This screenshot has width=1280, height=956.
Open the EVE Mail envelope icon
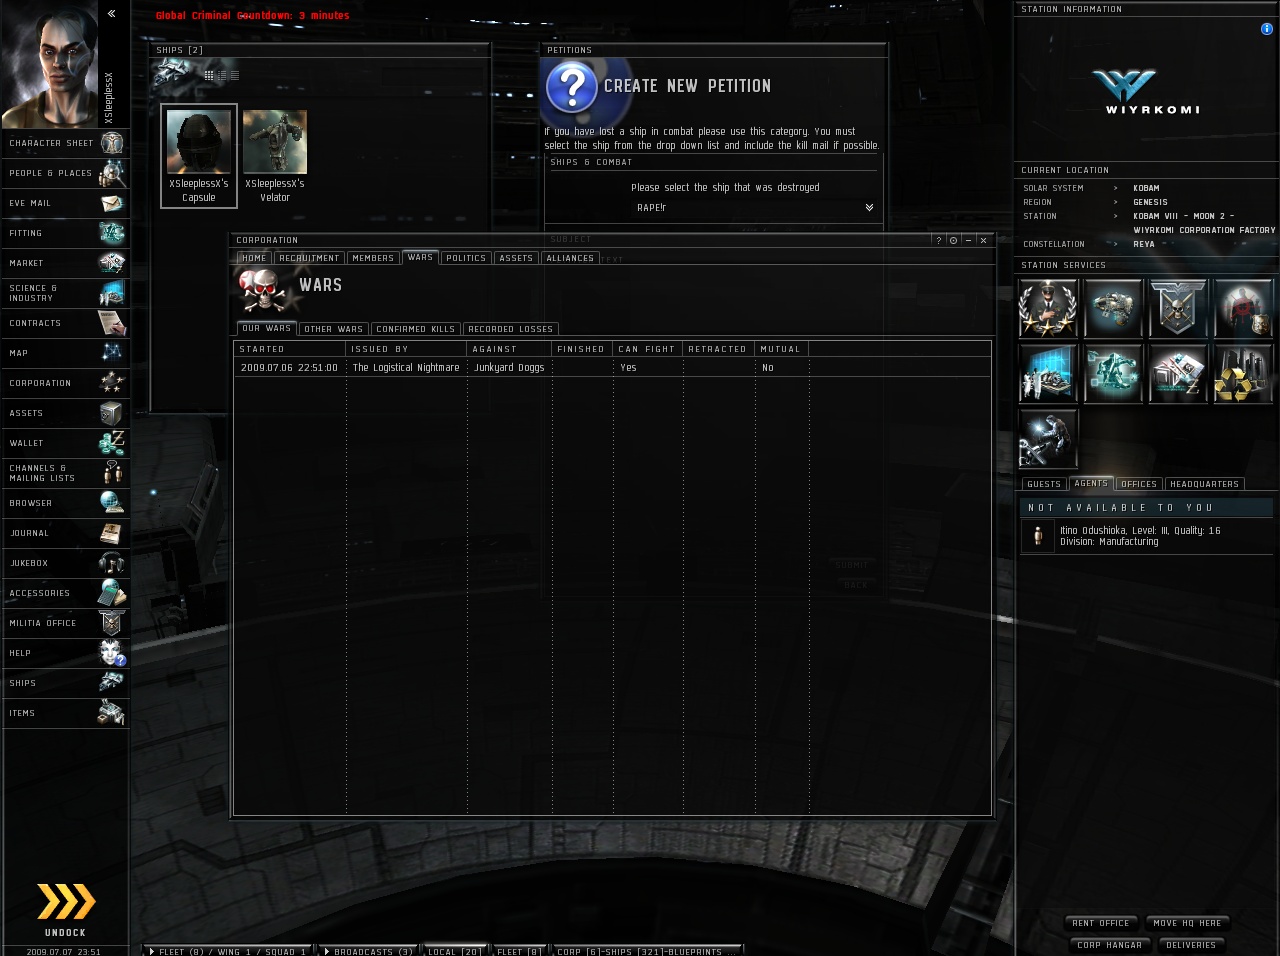pos(111,203)
